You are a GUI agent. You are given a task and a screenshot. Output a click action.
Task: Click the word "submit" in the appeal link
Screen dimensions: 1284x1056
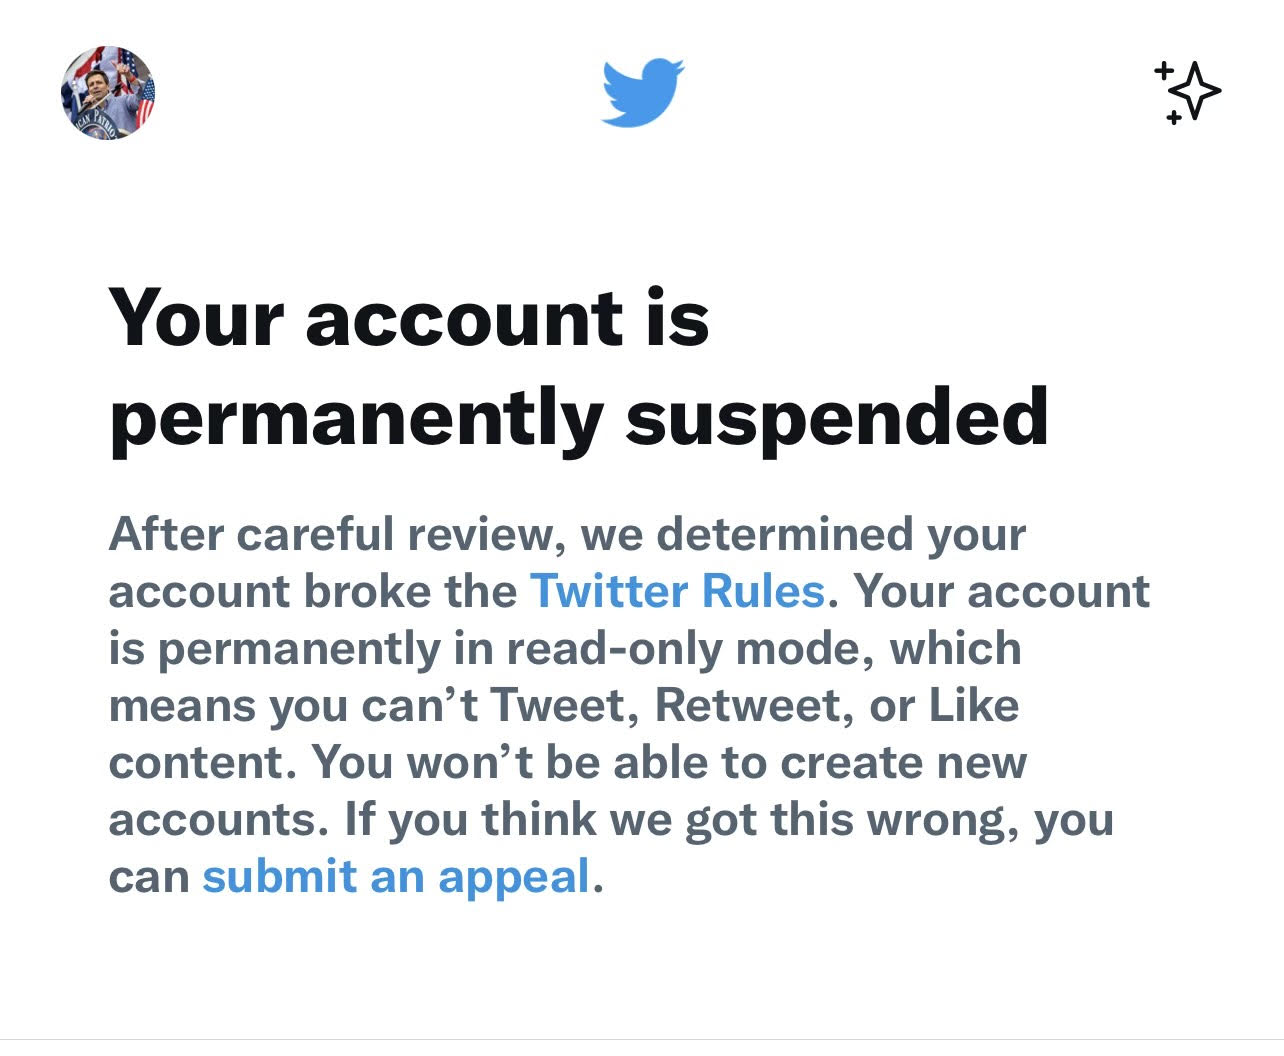coord(279,877)
